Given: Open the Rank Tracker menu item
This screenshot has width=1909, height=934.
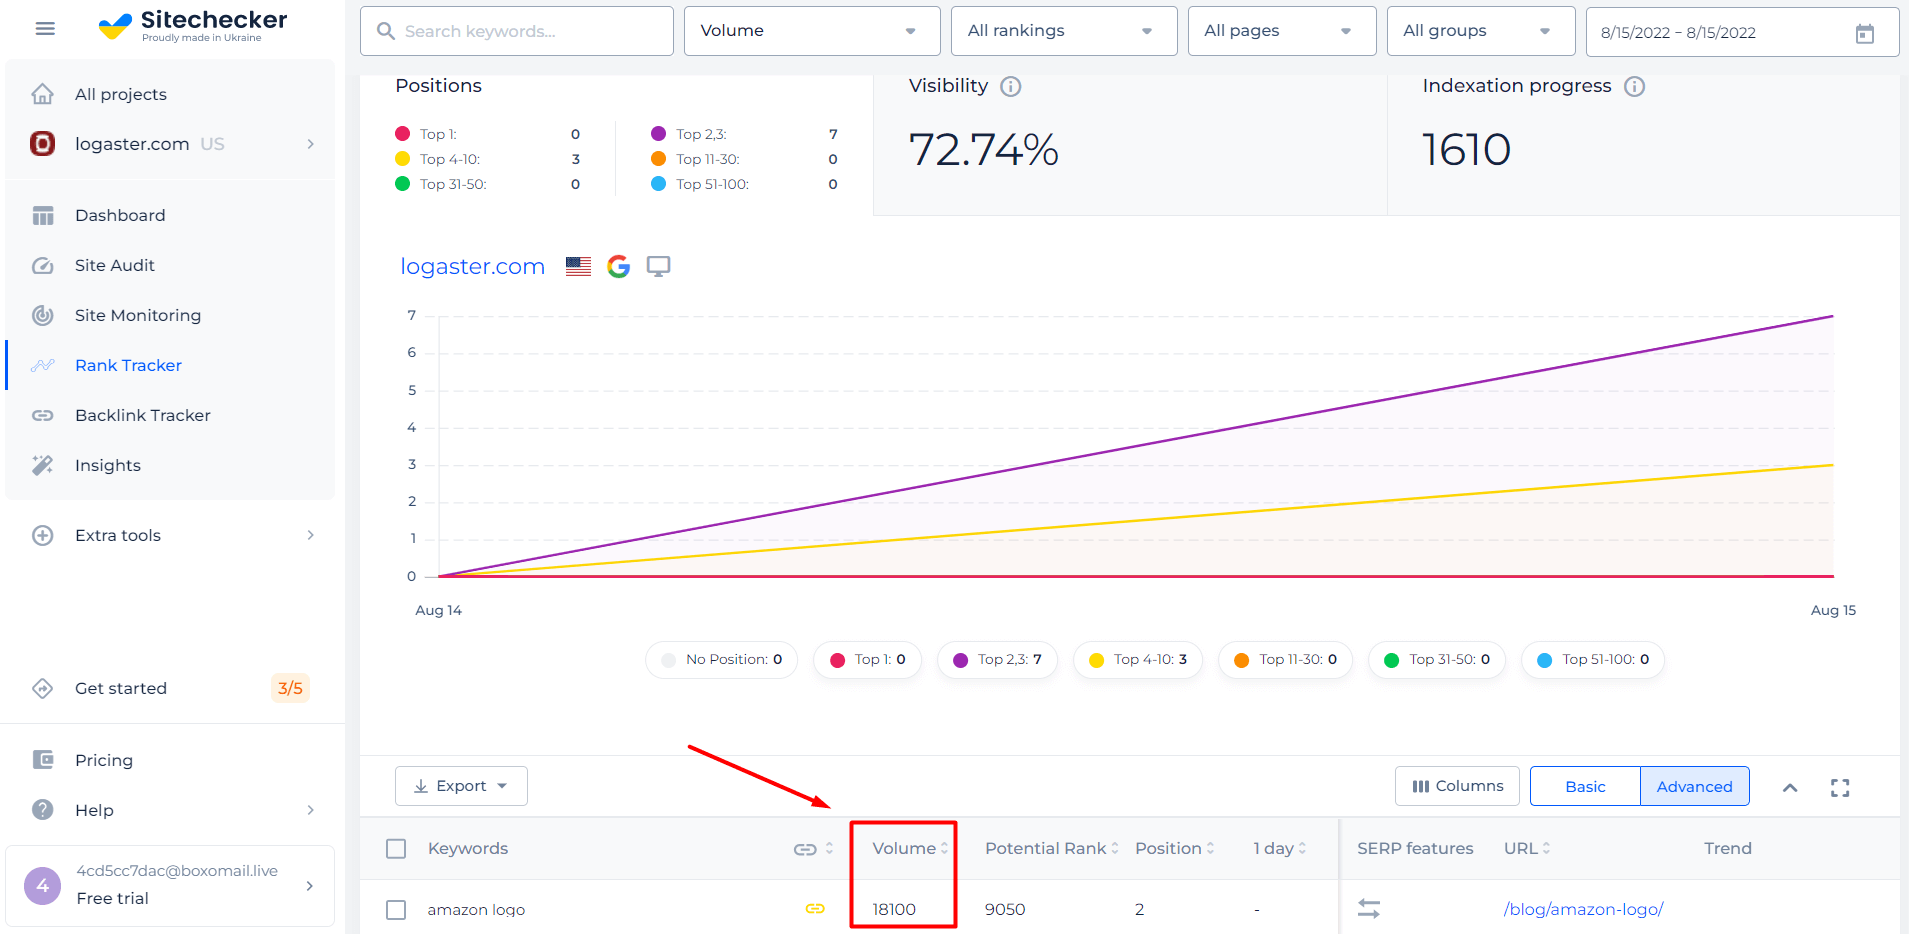Looking at the screenshot, I should [x=170, y=365].
